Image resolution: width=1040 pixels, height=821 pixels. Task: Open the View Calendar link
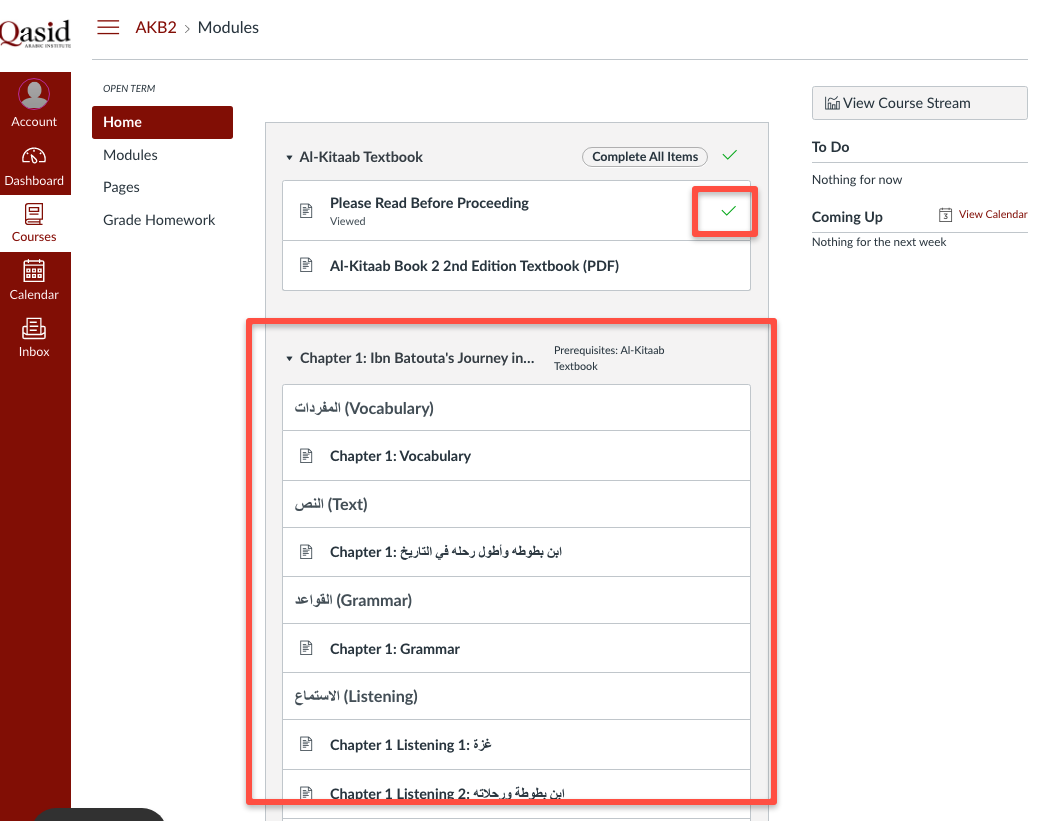click(992, 214)
